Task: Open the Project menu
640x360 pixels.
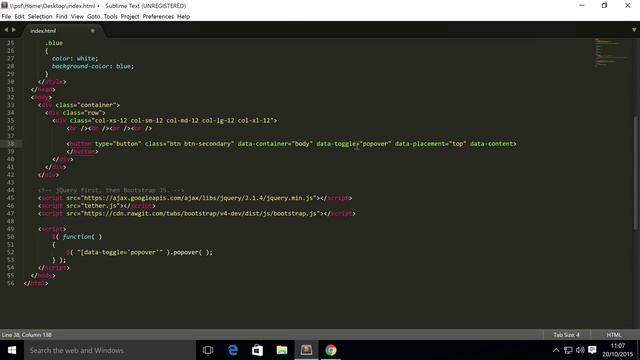Action: 130,17
